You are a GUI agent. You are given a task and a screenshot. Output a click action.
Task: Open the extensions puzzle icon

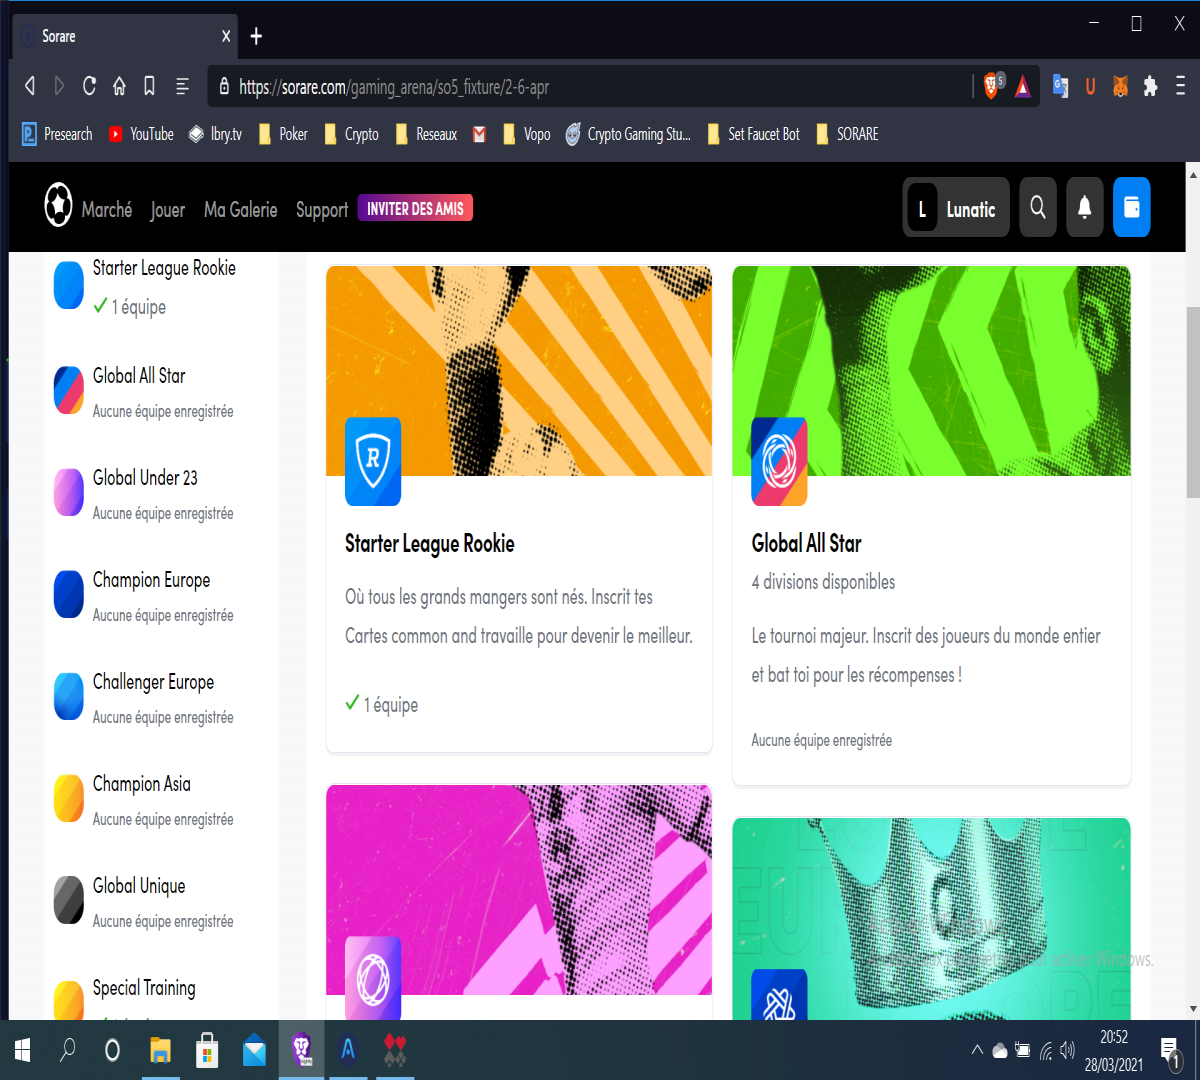pos(1151,87)
